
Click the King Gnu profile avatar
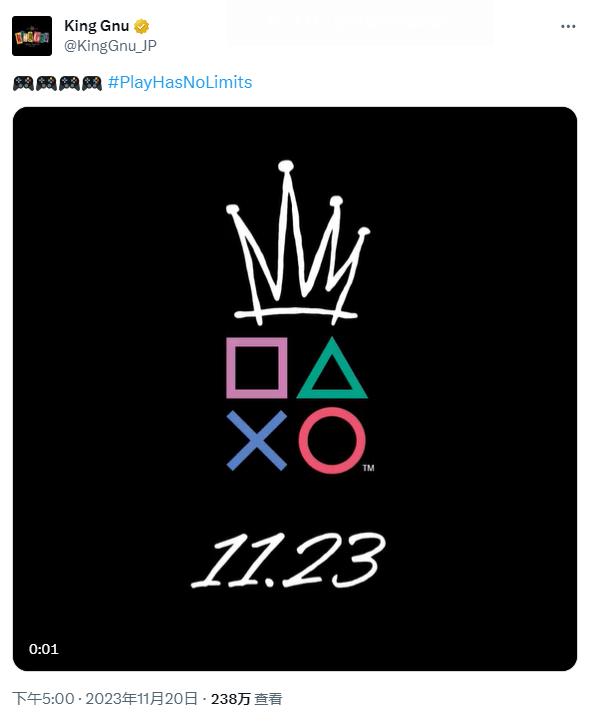32,36
